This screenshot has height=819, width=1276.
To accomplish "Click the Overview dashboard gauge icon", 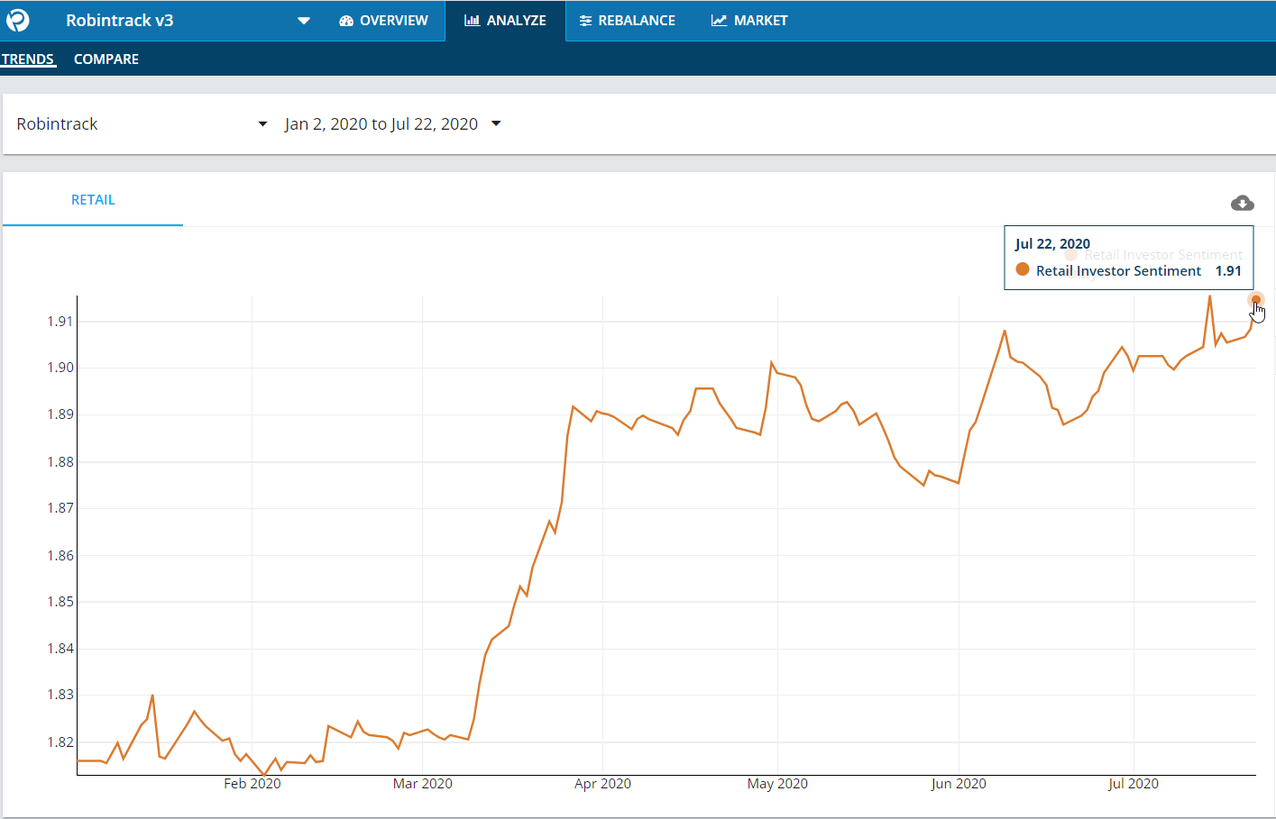I will [346, 21].
